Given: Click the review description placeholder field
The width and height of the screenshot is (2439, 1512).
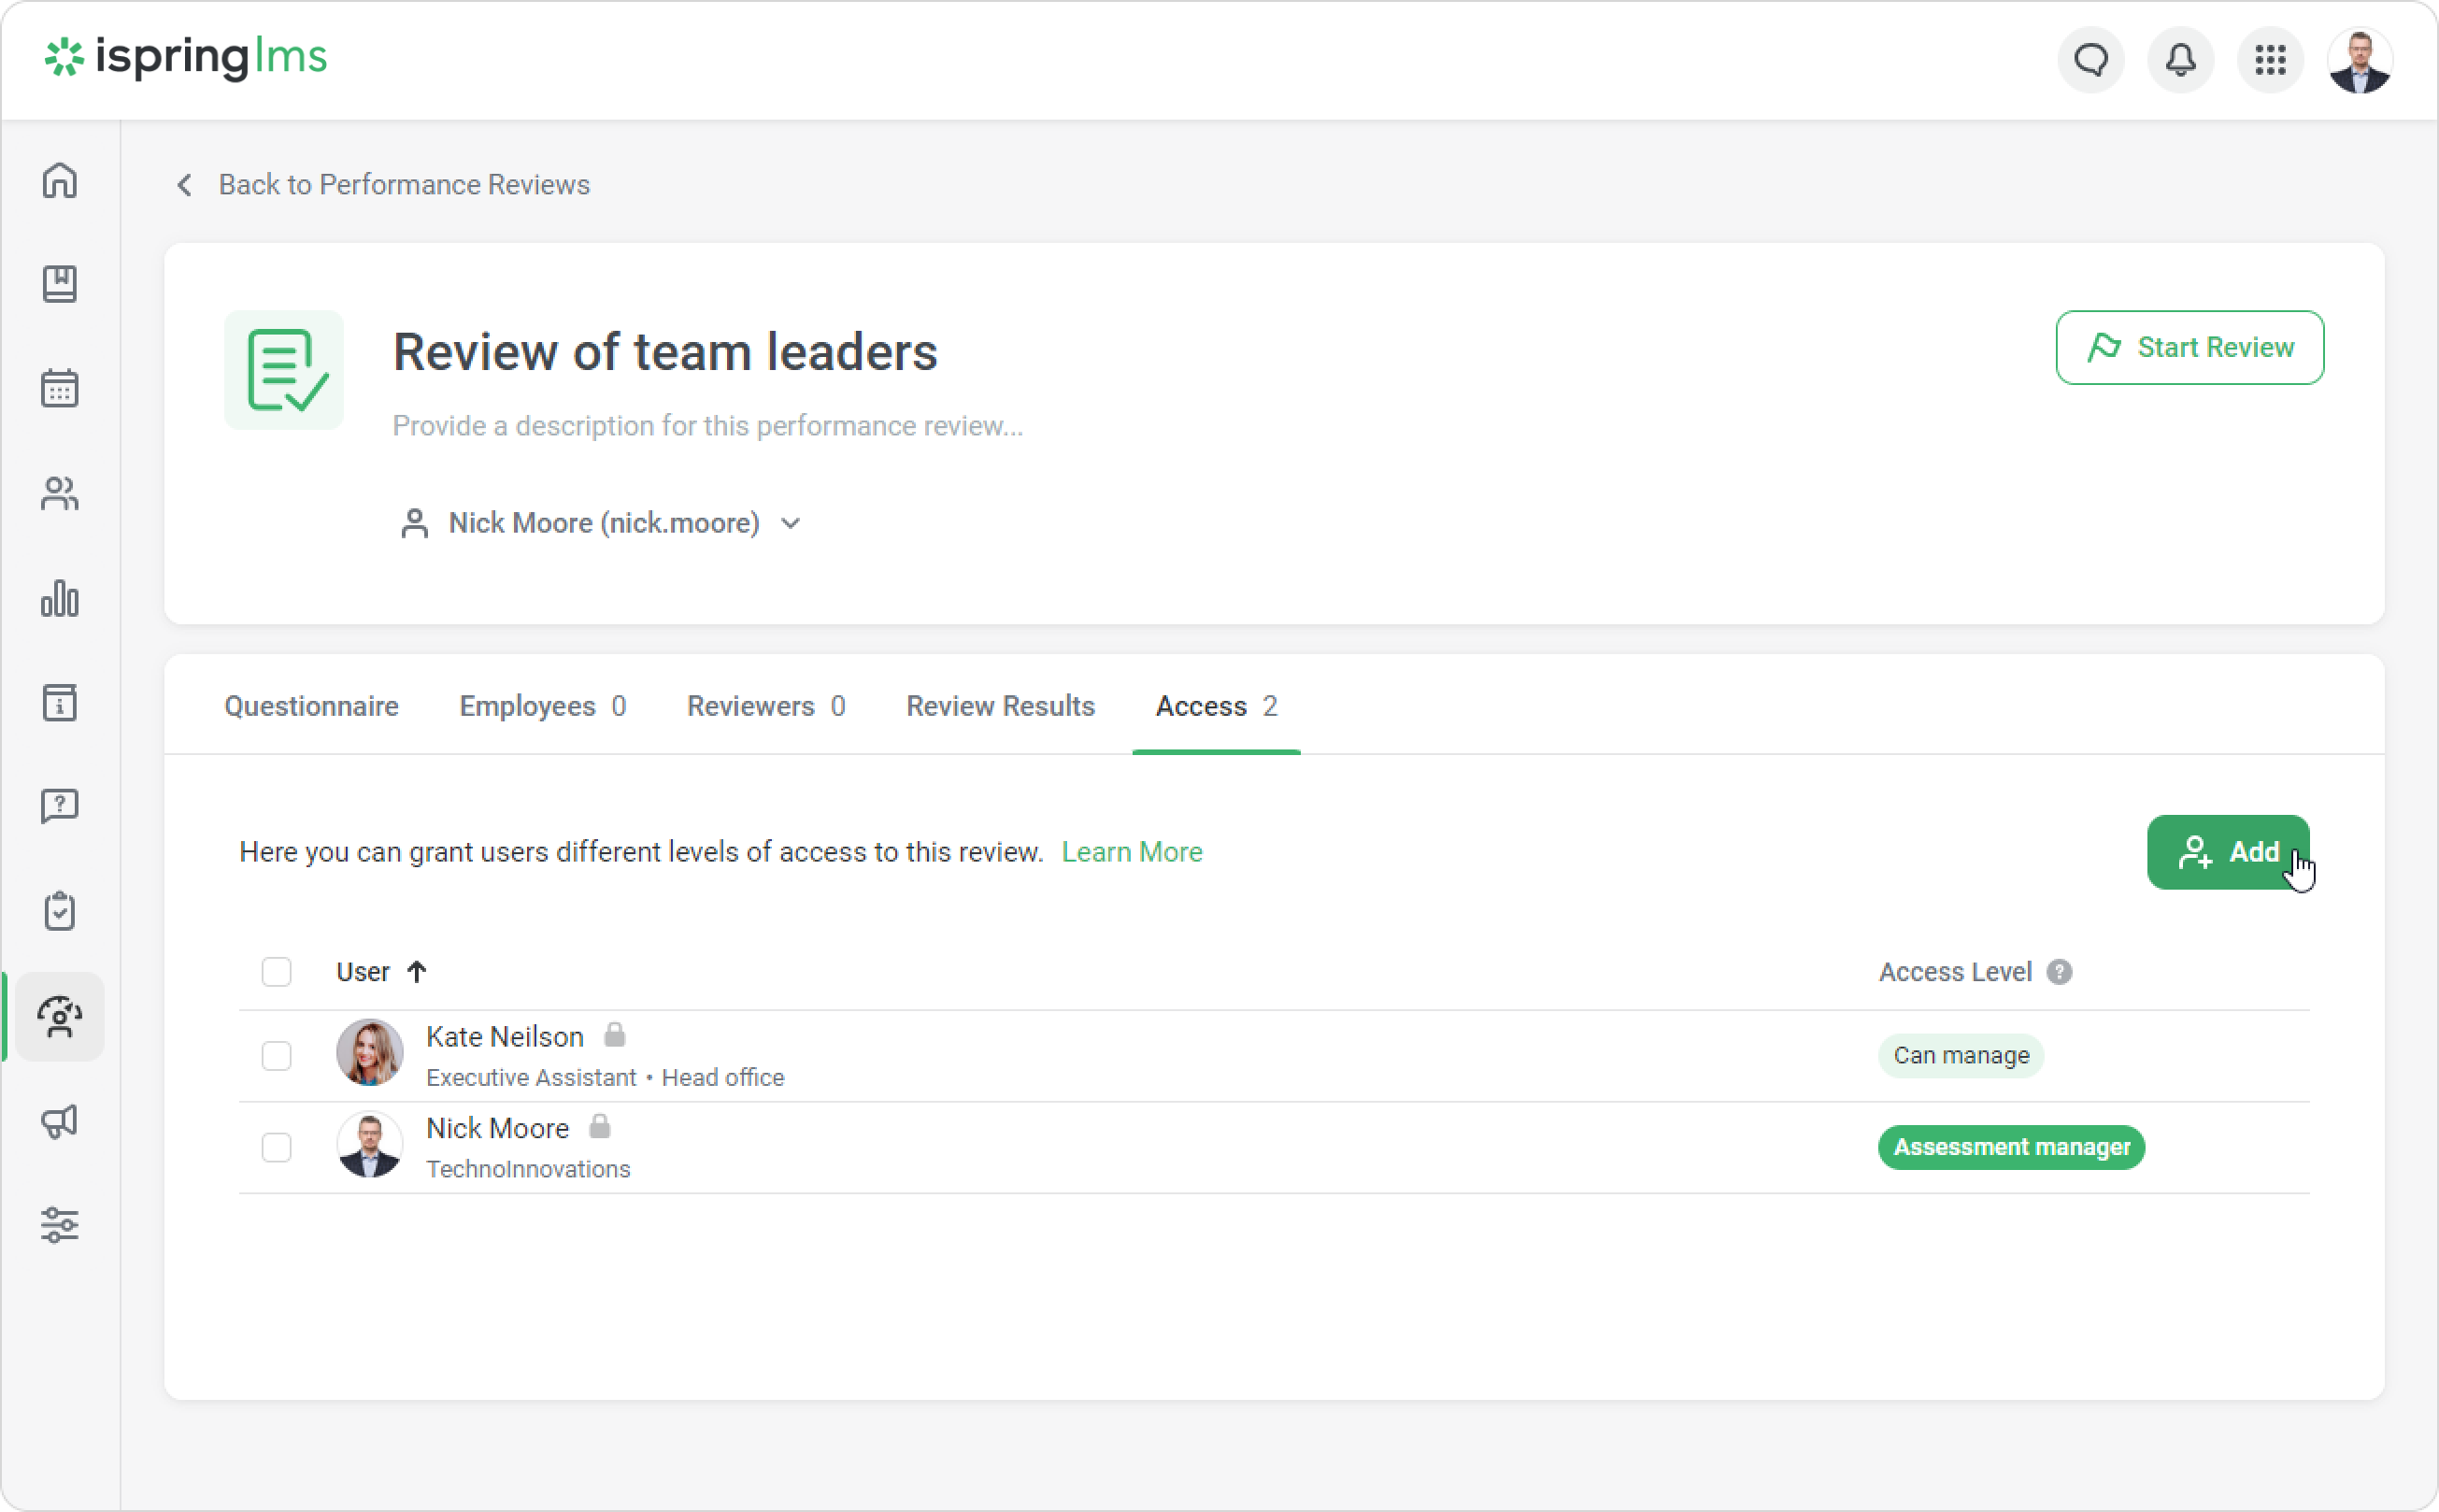Looking at the screenshot, I should click(707, 426).
